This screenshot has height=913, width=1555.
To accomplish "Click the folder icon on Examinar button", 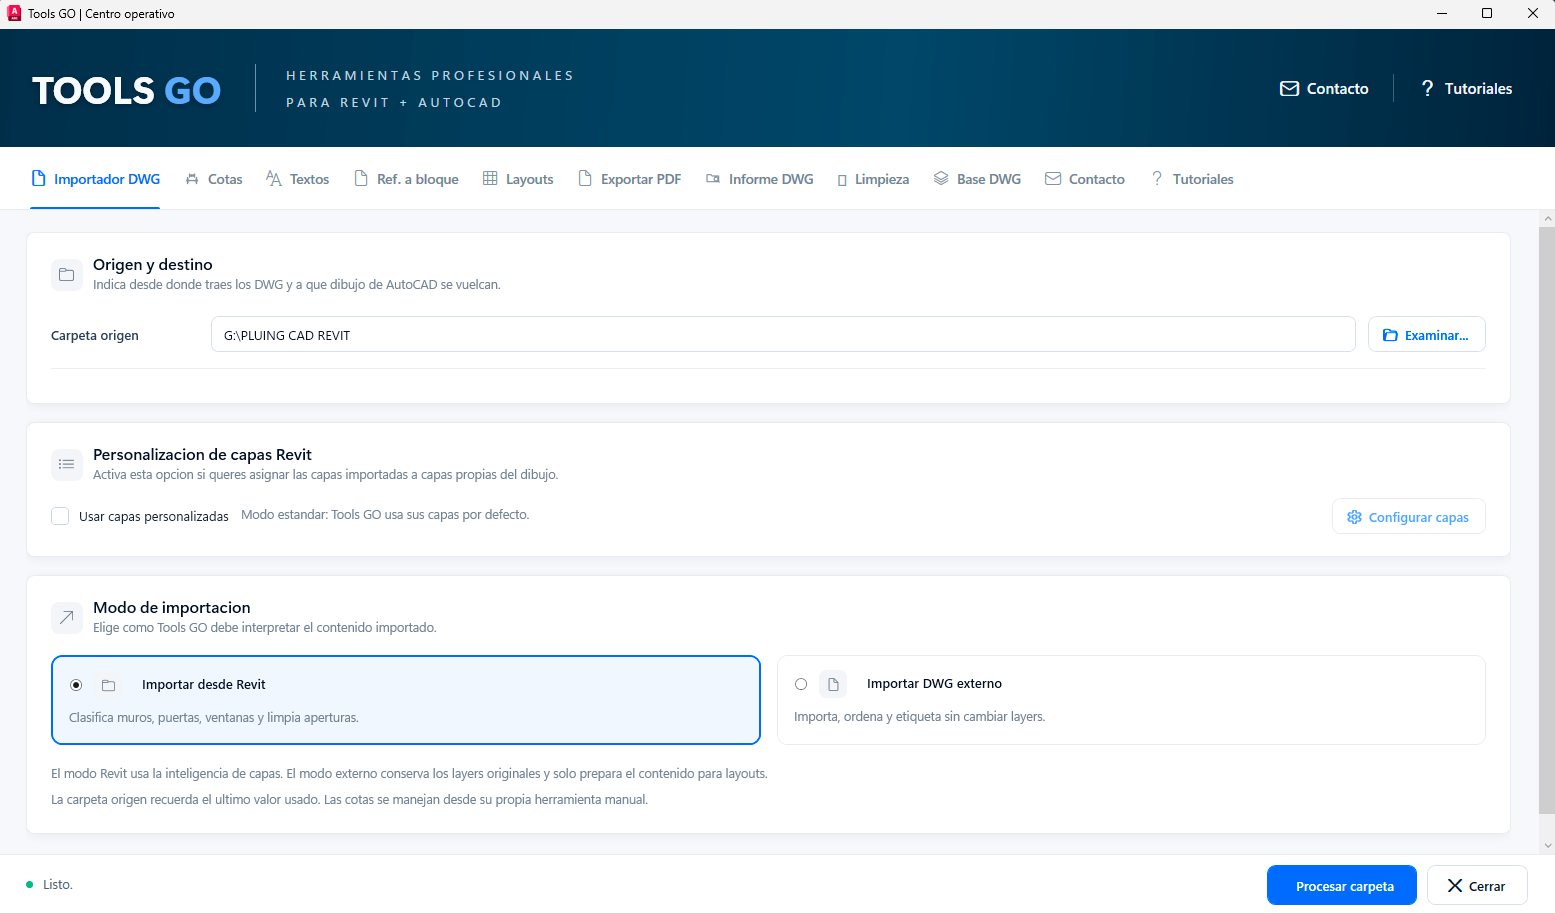I will [x=1390, y=335].
